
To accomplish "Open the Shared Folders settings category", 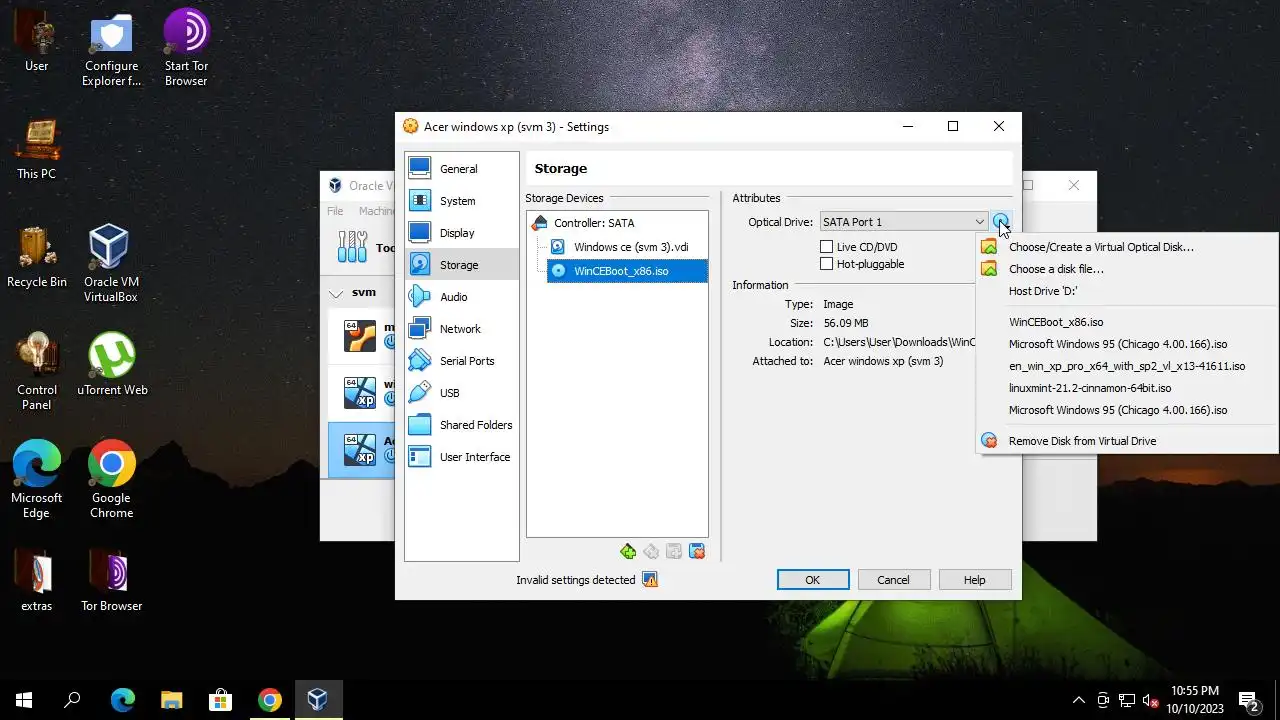I will [x=461, y=425].
